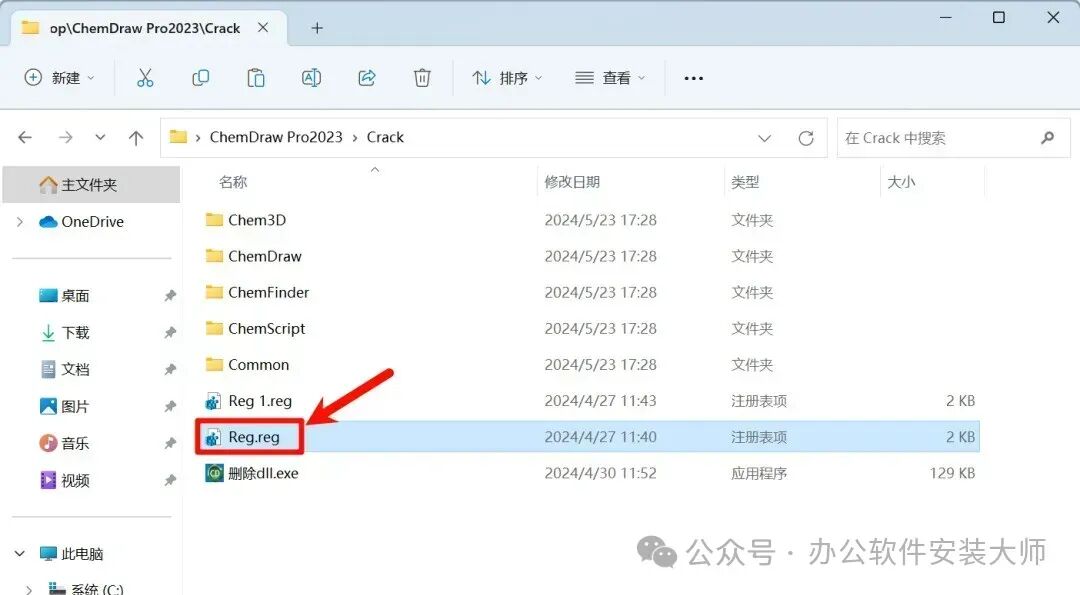Select the Chem3D folder icon
This screenshot has height=595, width=1080.
coord(214,220)
